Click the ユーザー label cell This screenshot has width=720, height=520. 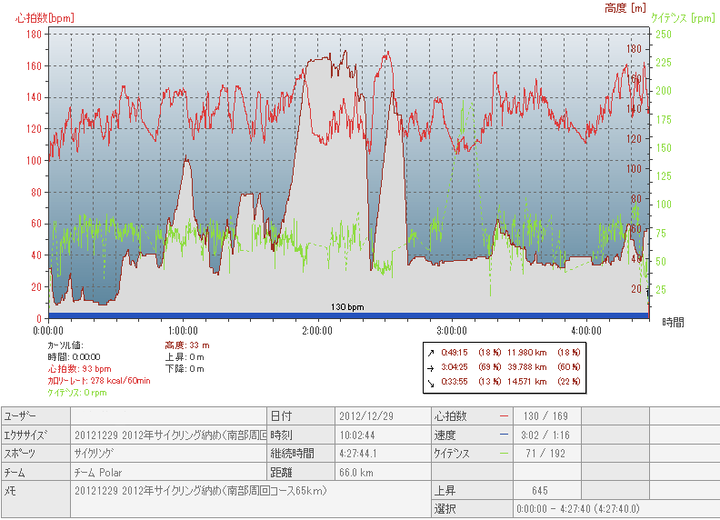pyautogui.click(x=36, y=416)
